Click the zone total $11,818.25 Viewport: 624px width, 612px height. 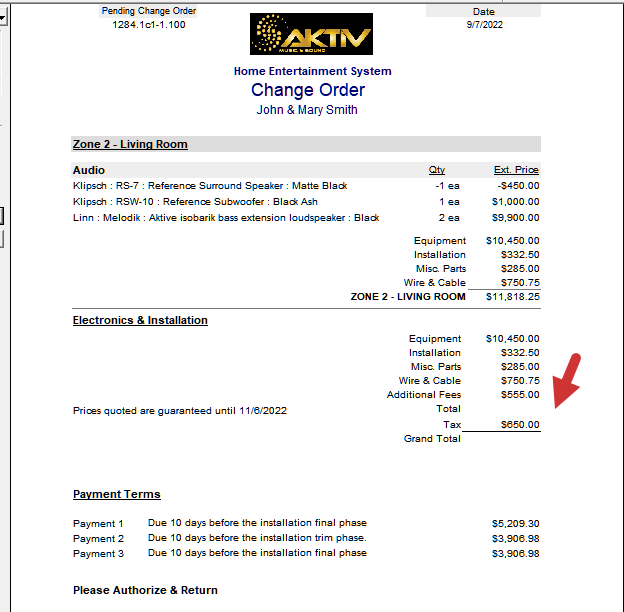513,297
